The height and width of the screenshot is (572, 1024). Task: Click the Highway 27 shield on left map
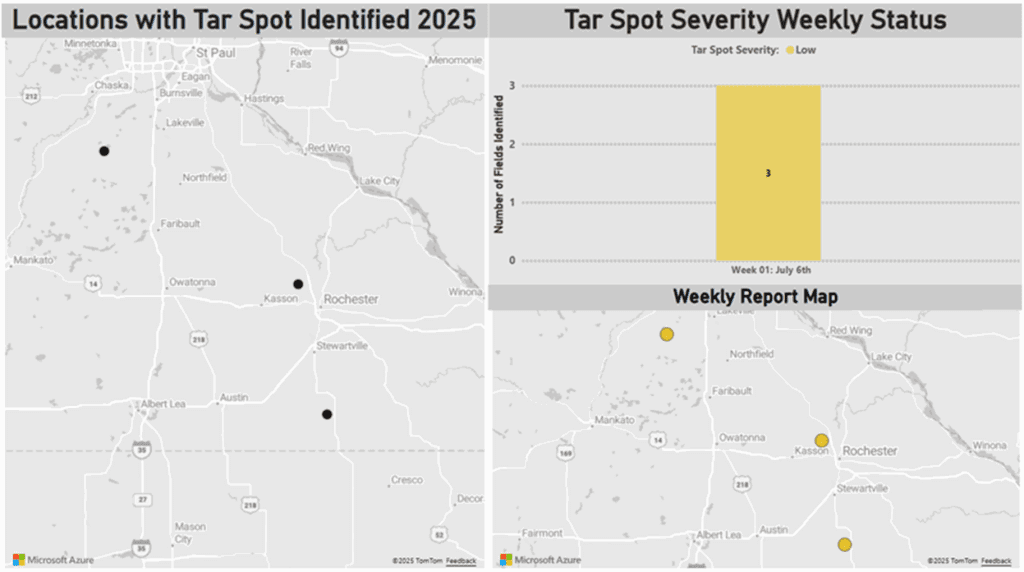pos(142,500)
